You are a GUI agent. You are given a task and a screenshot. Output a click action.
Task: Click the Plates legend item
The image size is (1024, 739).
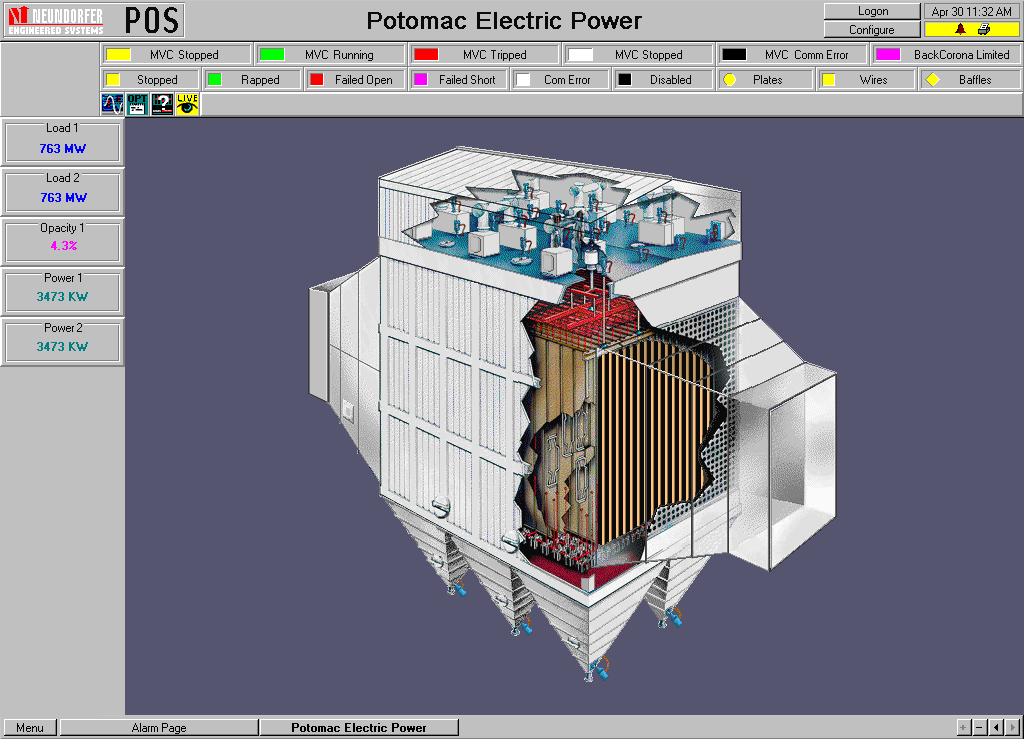[765, 80]
